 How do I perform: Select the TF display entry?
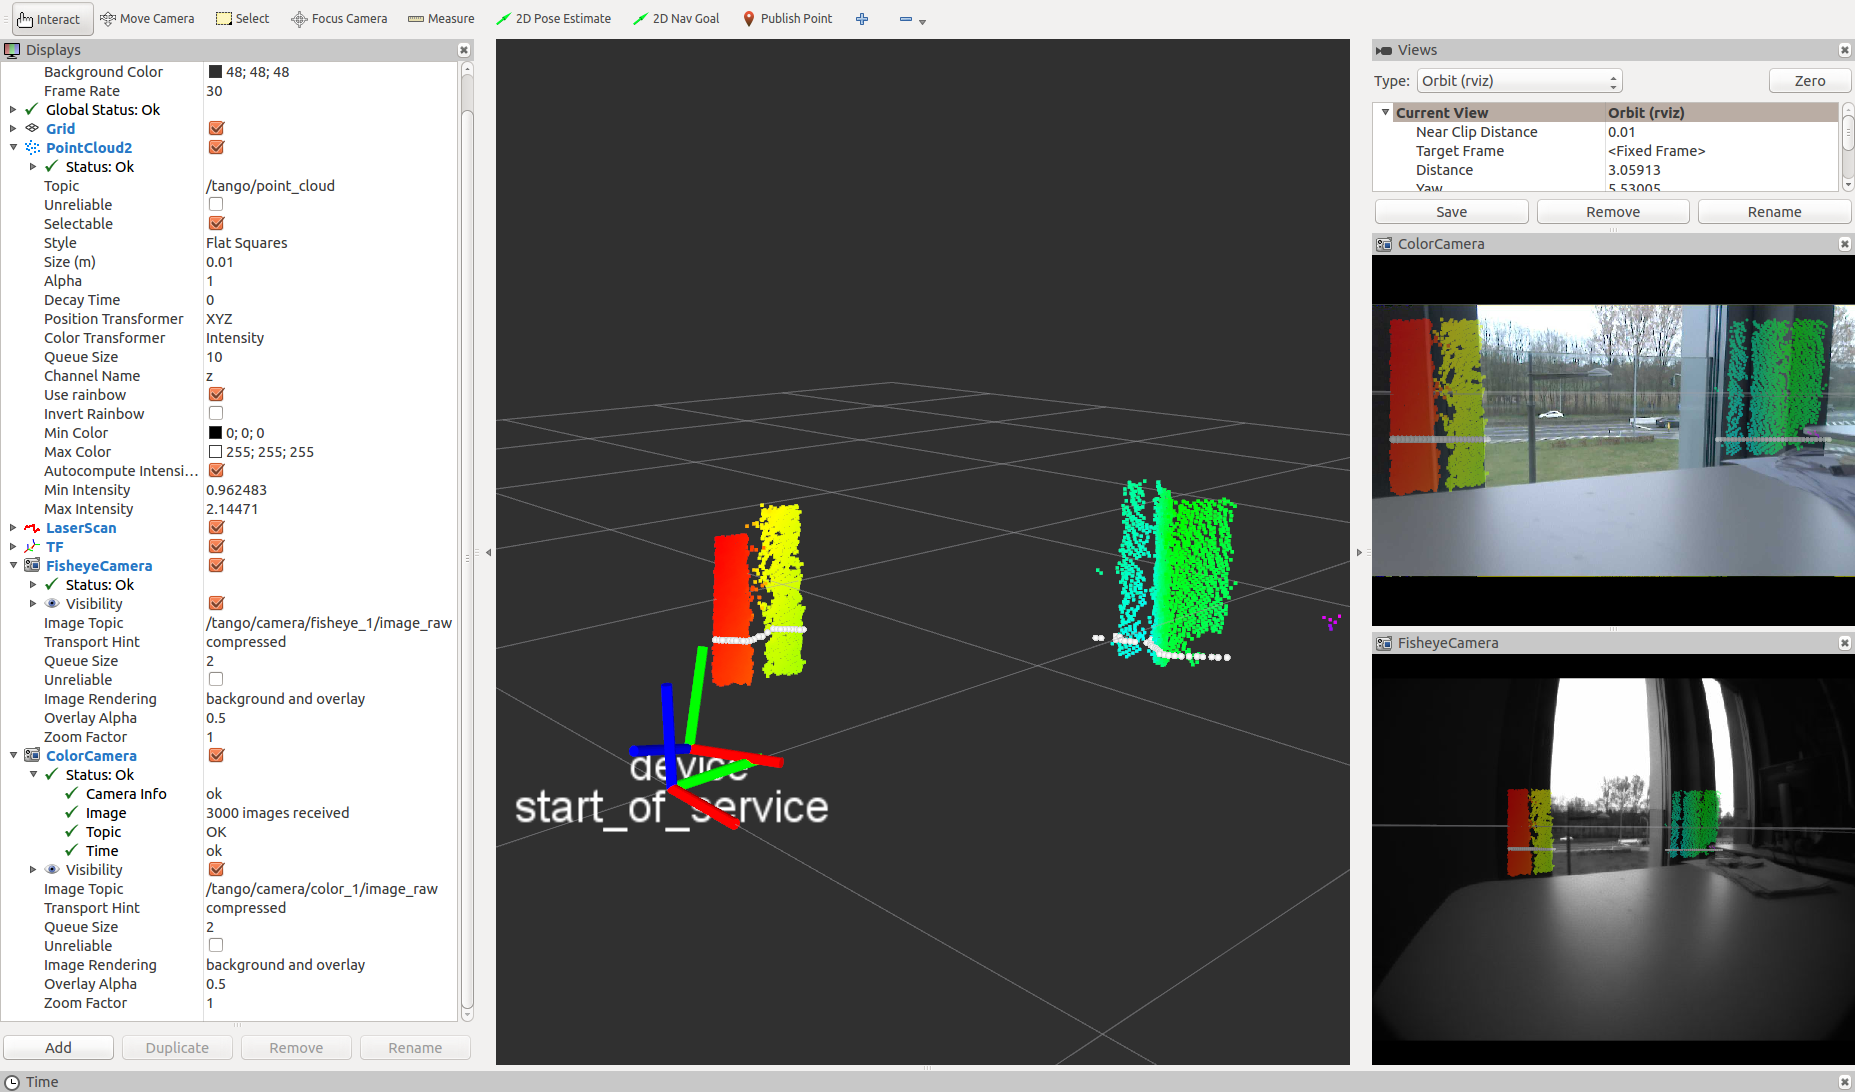[x=54, y=547]
